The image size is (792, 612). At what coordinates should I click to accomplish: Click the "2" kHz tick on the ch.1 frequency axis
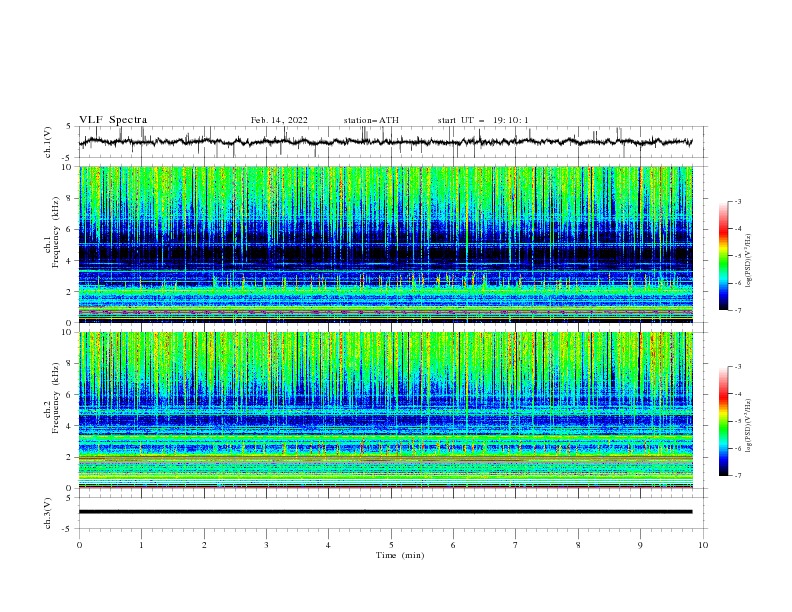71,291
